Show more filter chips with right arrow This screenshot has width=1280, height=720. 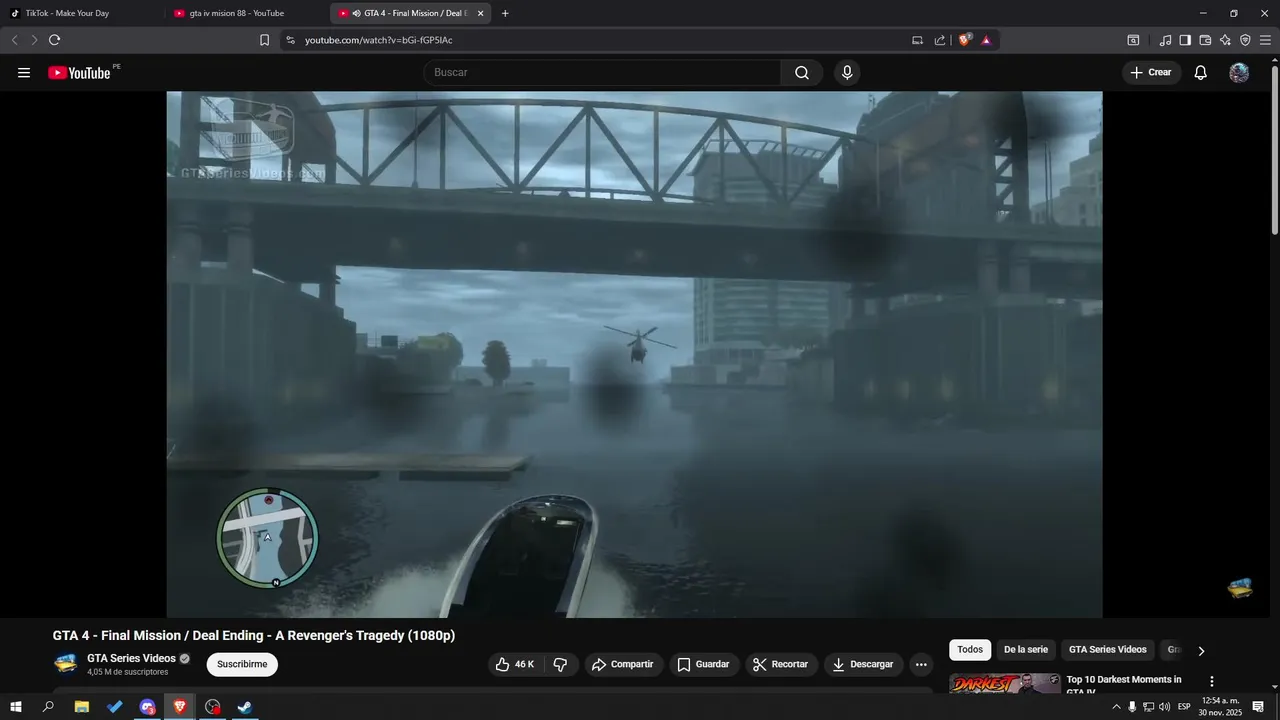point(1201,651)
